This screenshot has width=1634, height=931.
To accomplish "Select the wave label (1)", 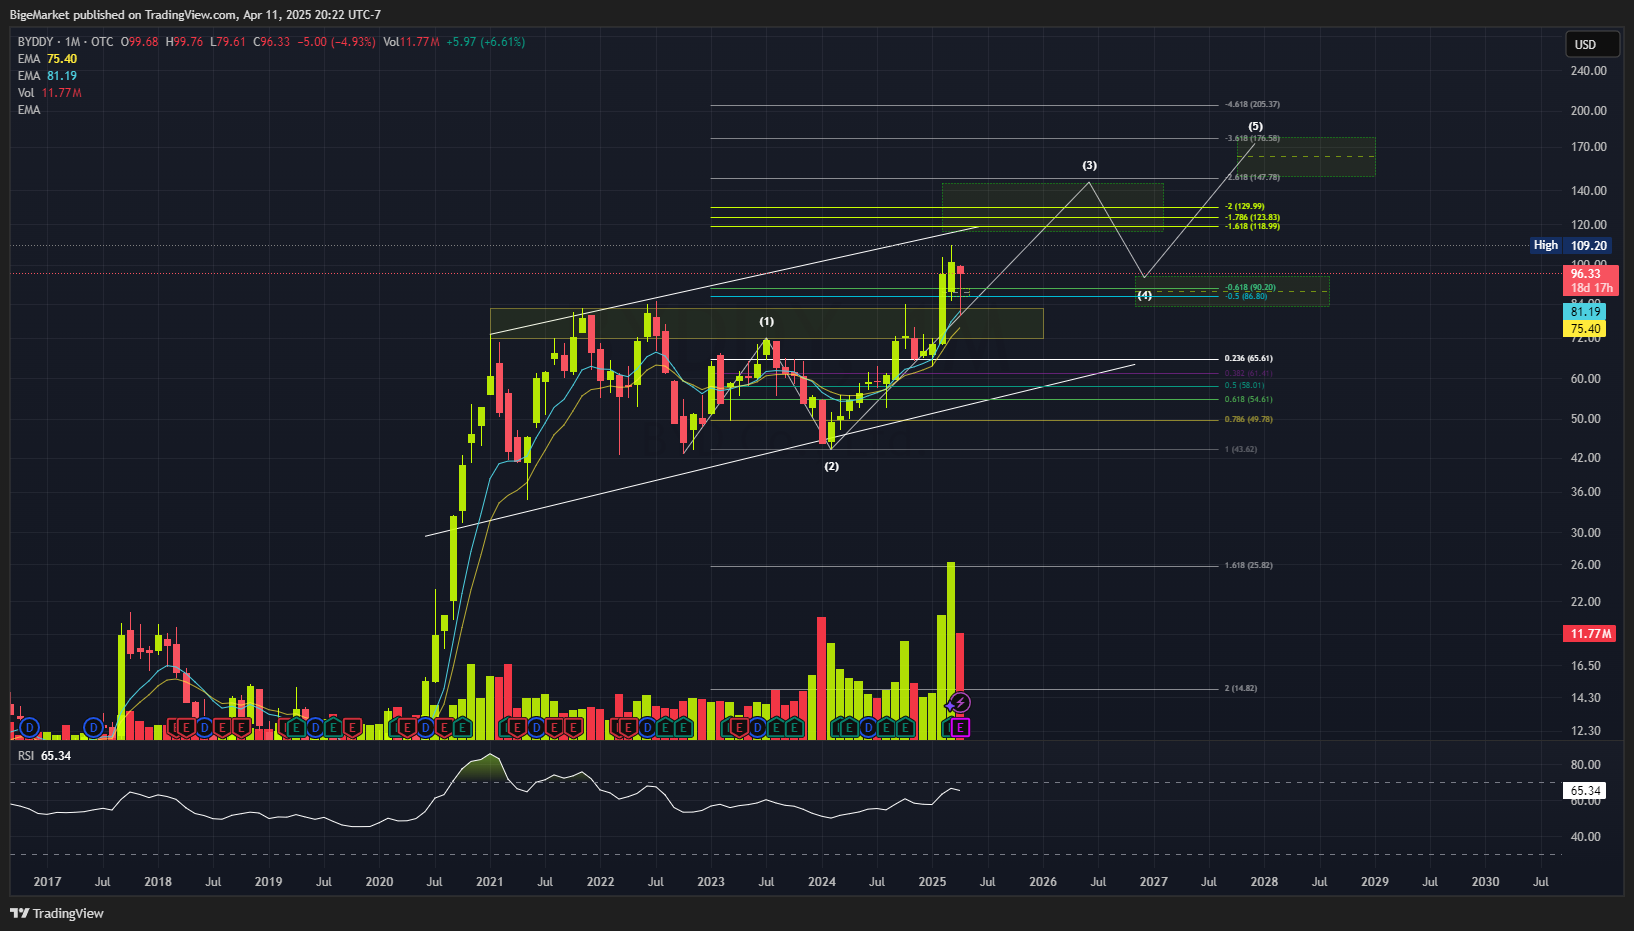I will (766, 322).
